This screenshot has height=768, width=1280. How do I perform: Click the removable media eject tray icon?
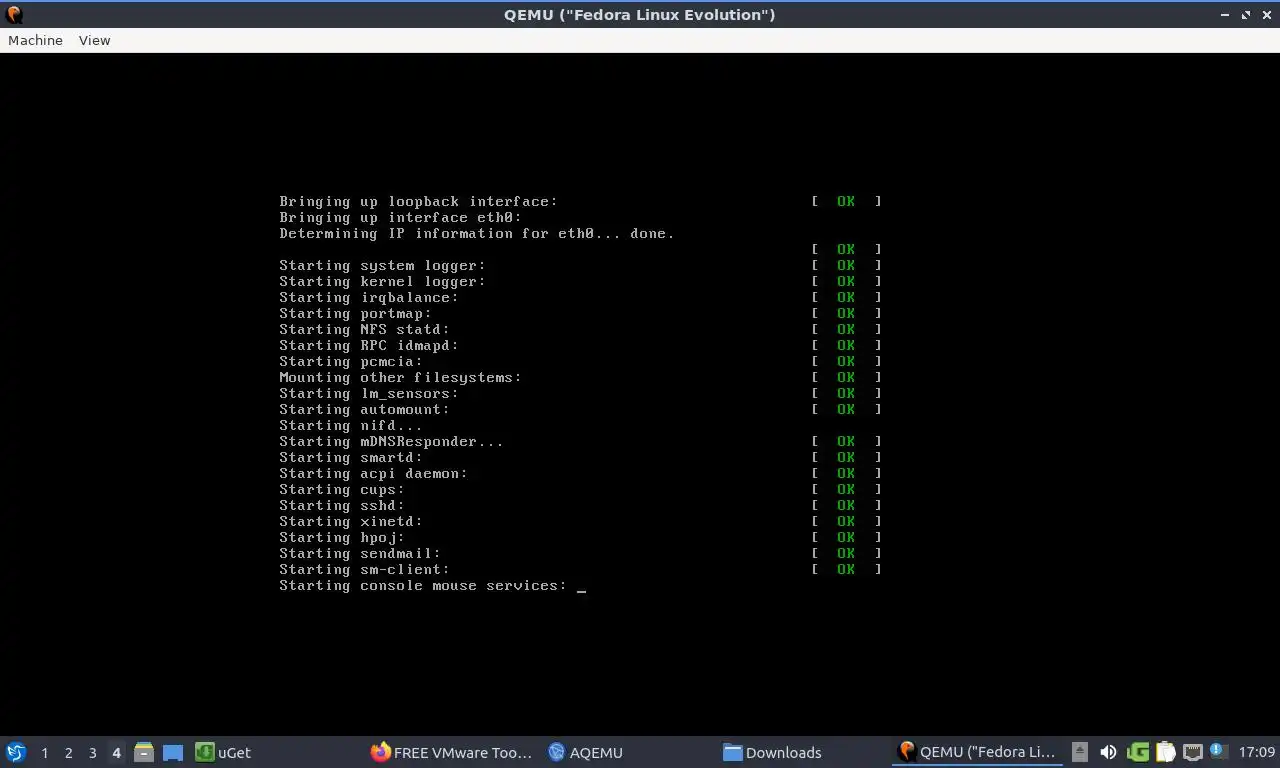1080,752
